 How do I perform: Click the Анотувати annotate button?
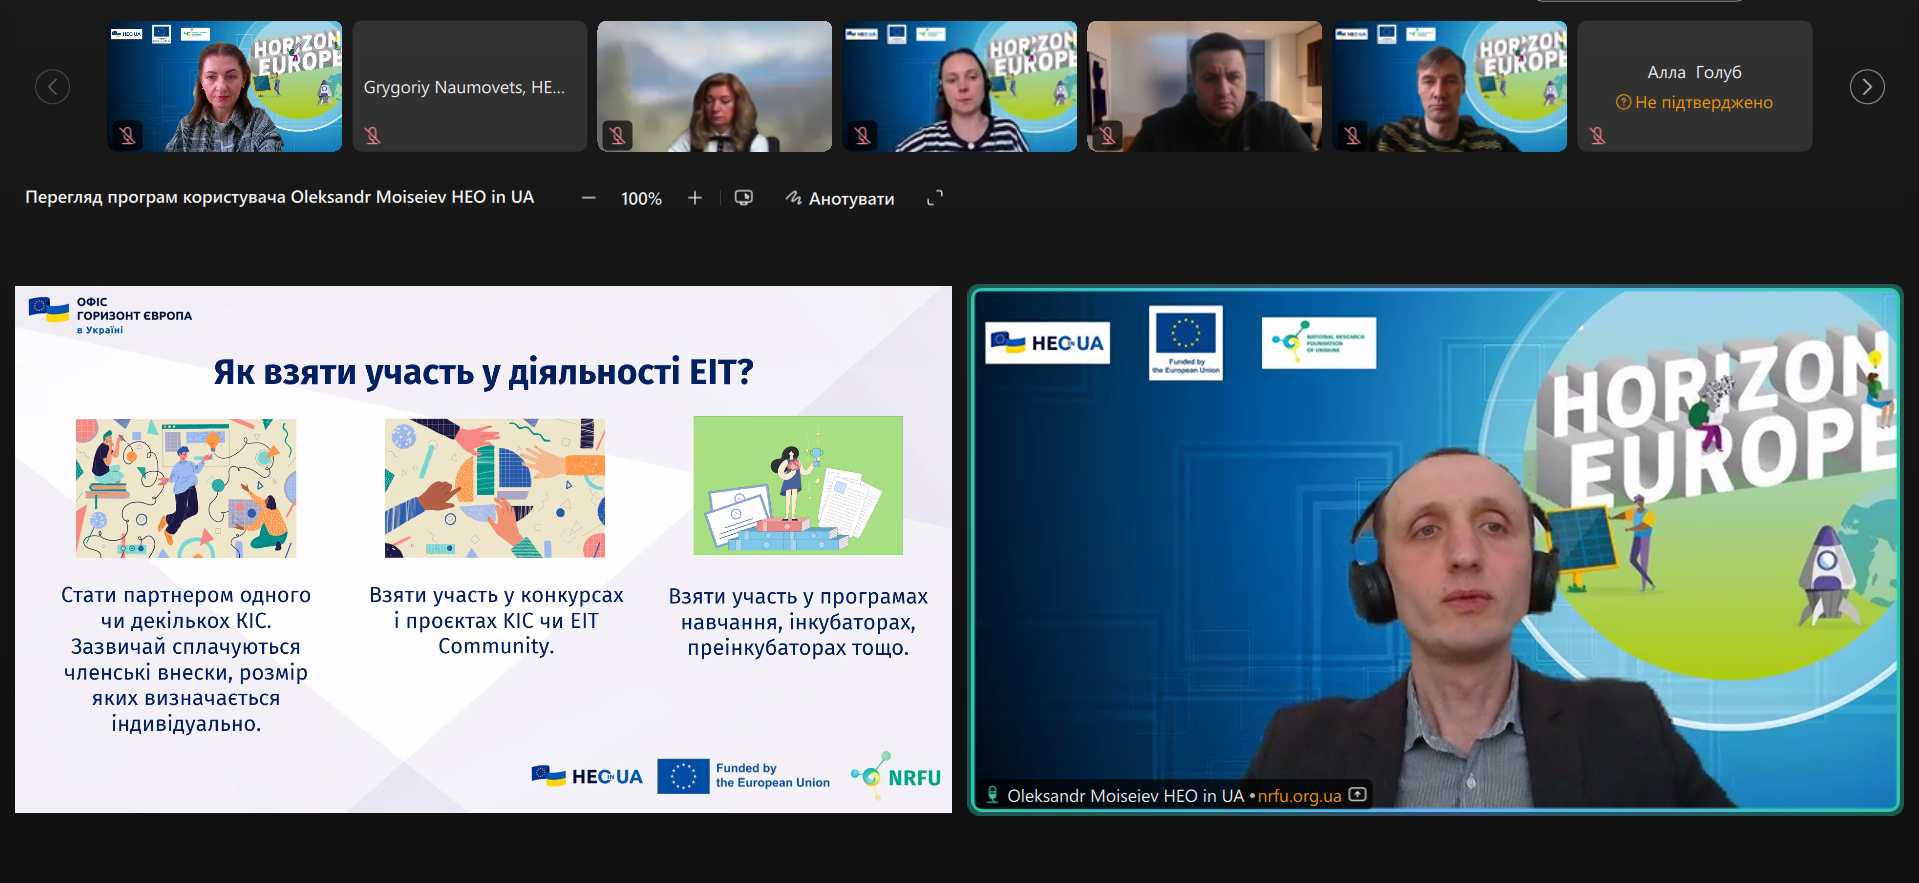click(x=851, y=198)
